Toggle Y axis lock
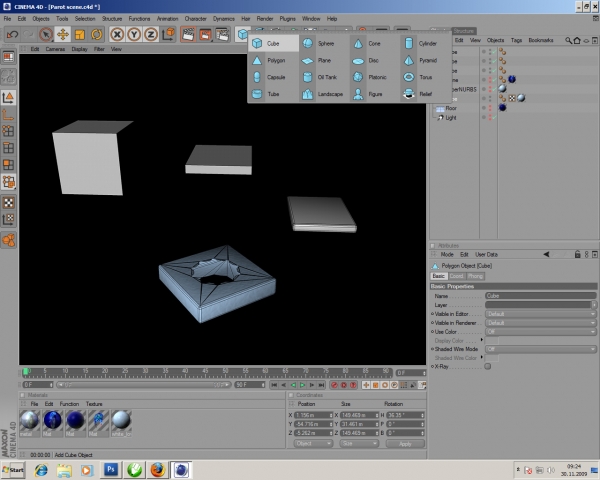 click(134, 34)
